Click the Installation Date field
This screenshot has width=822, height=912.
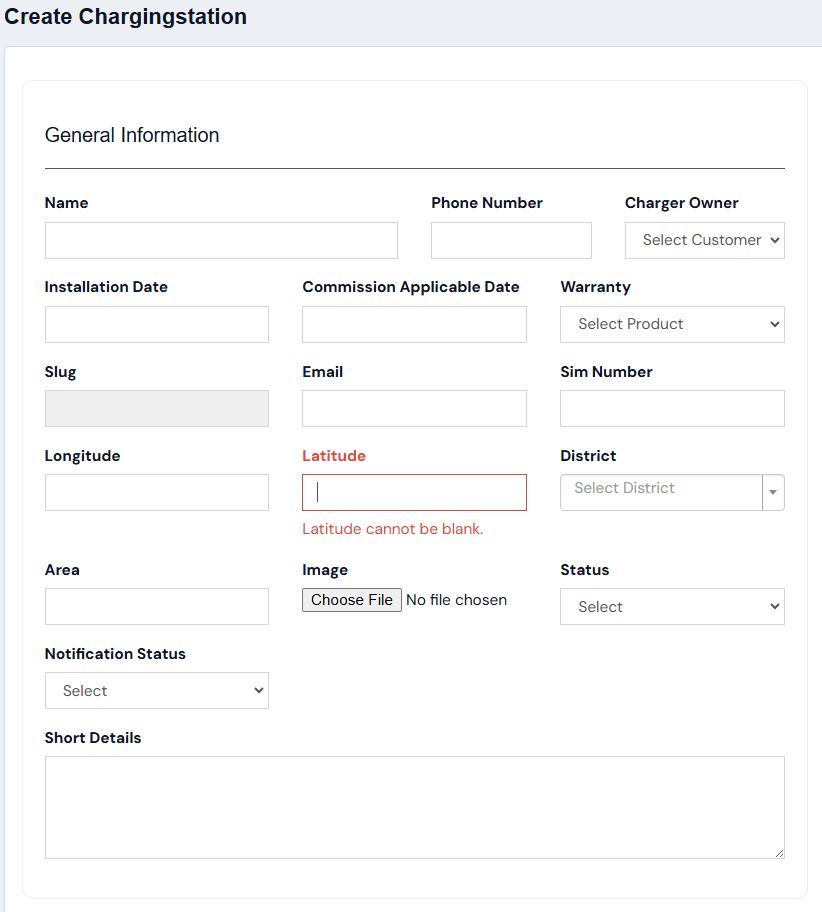156,324
